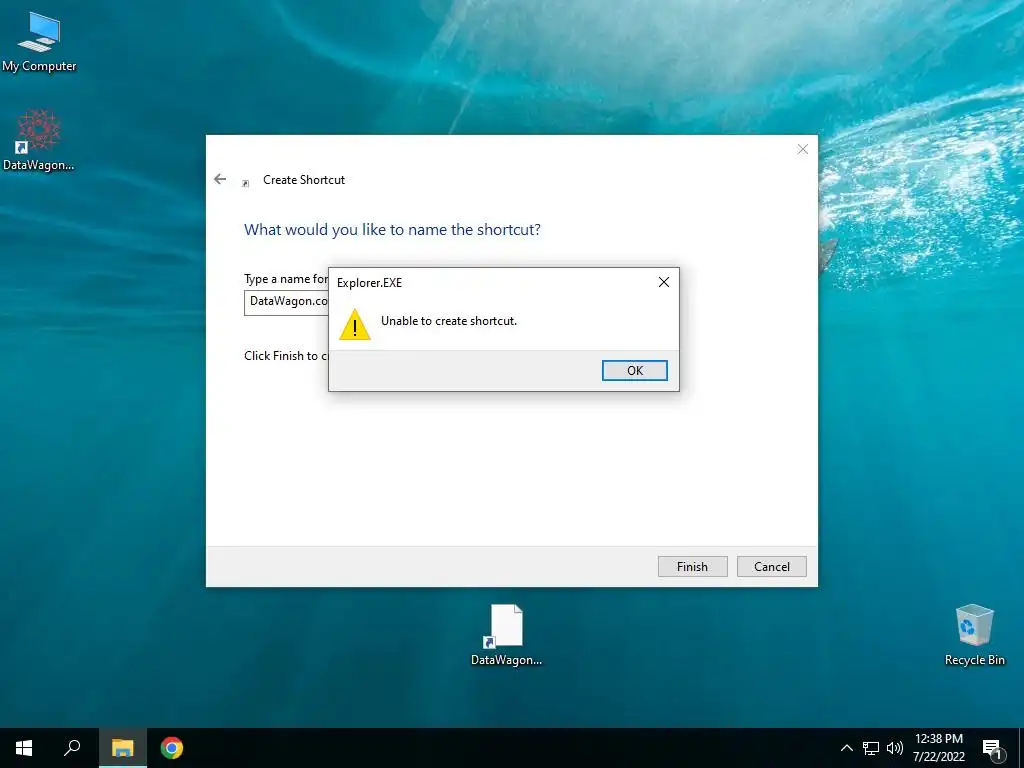Viewport: 1024px width, 768px height.
Task: Cancel the Create Shortcut wizard
Action: (771, 566)
